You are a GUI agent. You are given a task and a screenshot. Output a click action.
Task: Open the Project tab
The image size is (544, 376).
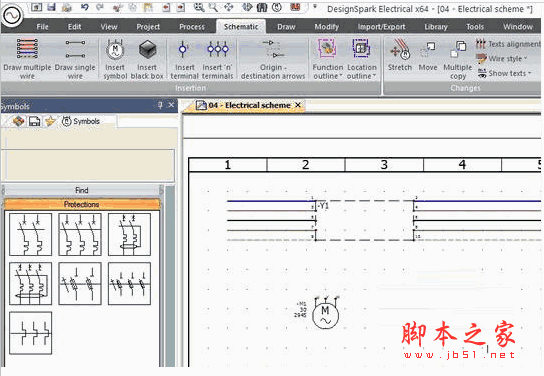tap(148, 27)
